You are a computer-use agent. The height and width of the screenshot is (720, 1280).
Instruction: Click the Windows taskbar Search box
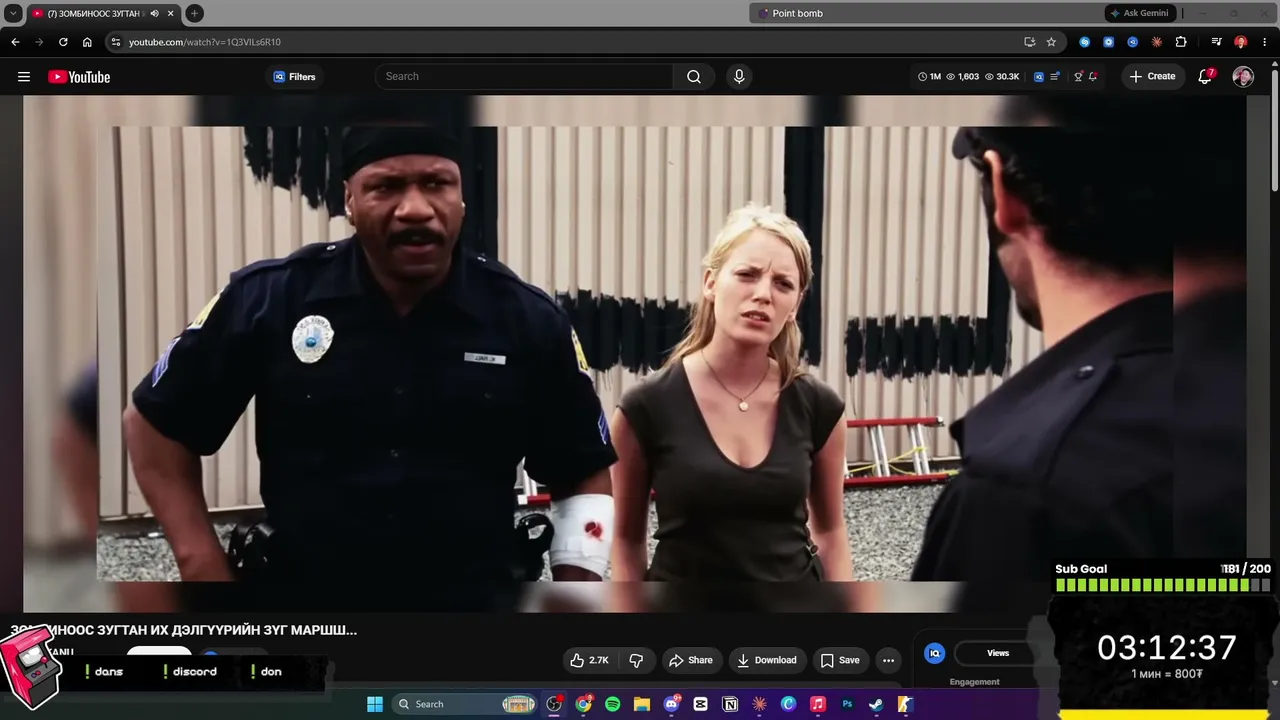tap(466, 704)
